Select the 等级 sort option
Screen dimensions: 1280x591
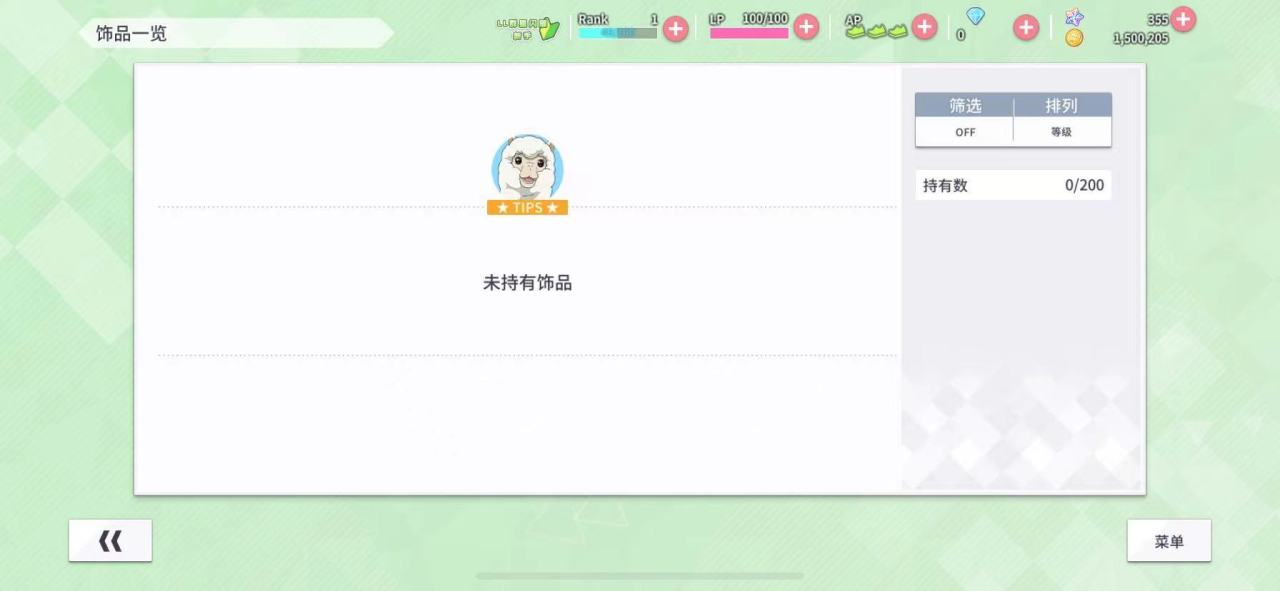[x=1062, y=132]
